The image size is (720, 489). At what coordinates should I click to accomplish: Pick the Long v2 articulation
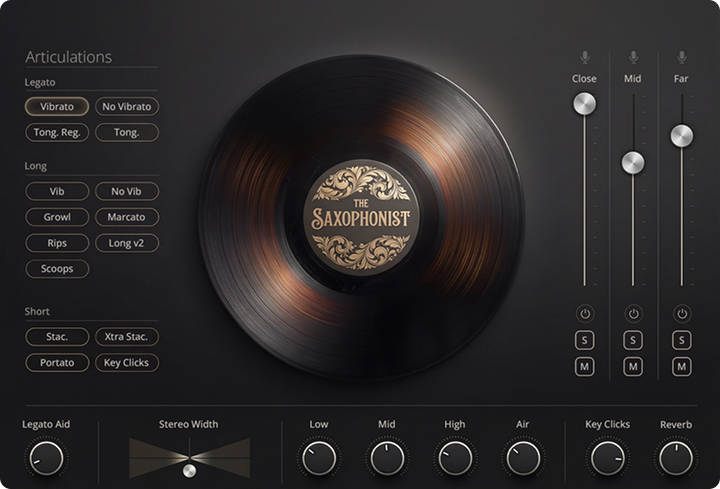coord(127,243)
